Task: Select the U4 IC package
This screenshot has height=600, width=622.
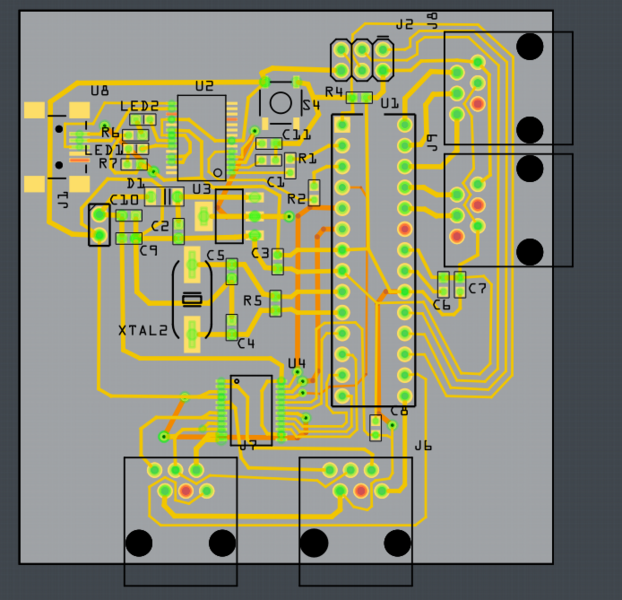Action: pyautogui.click(x=251, y=410)
